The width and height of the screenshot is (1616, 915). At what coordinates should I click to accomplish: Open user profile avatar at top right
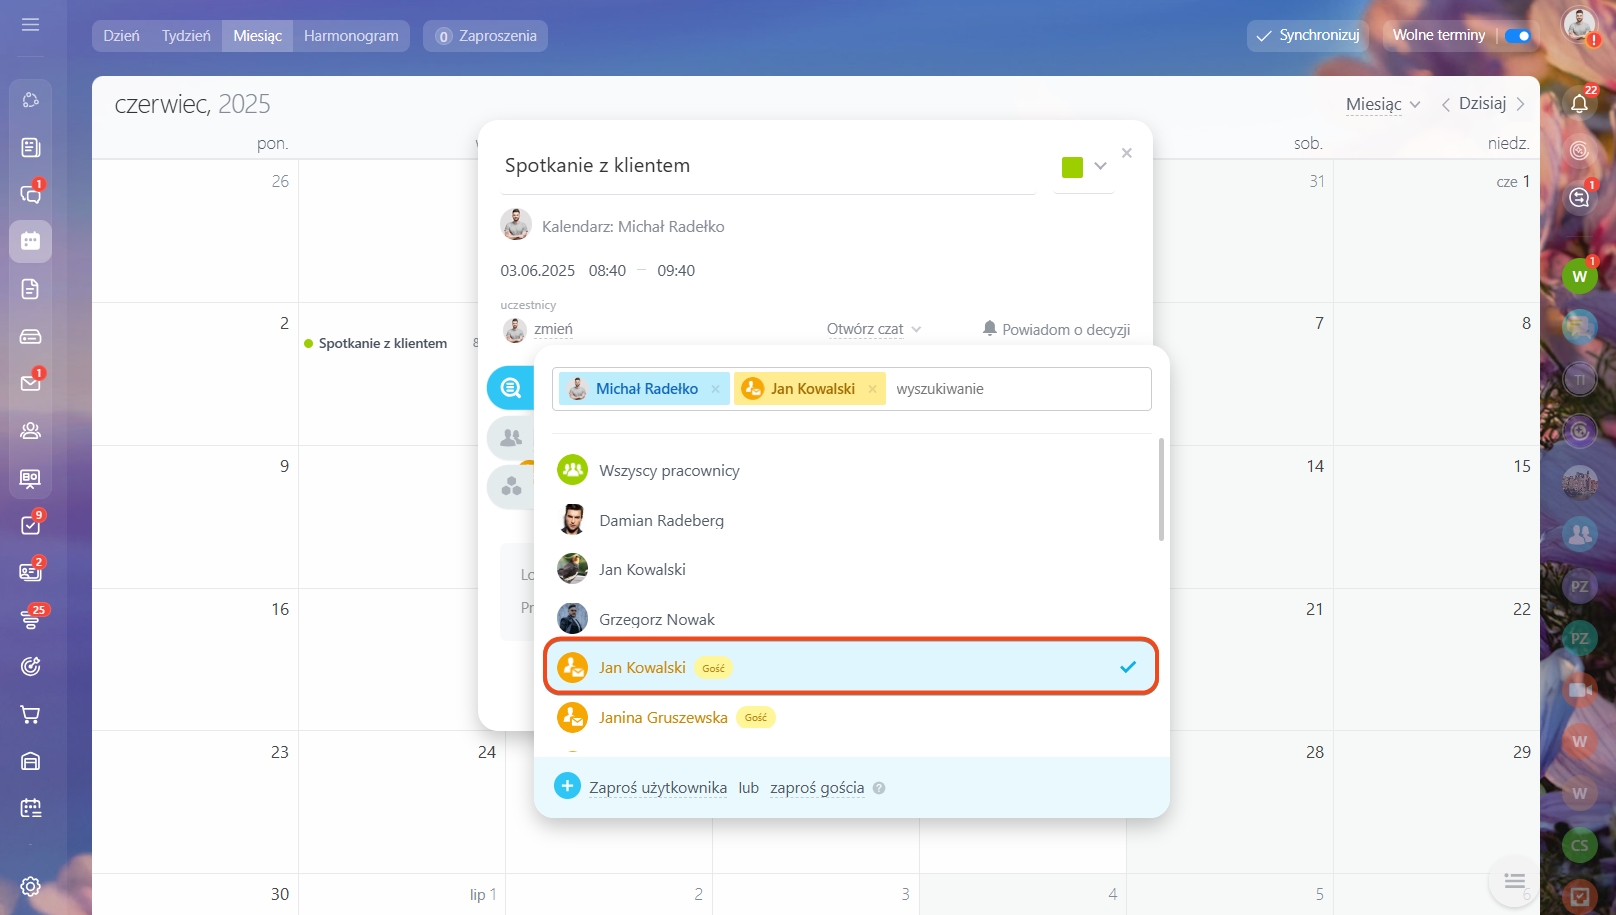coord(1580,25)
